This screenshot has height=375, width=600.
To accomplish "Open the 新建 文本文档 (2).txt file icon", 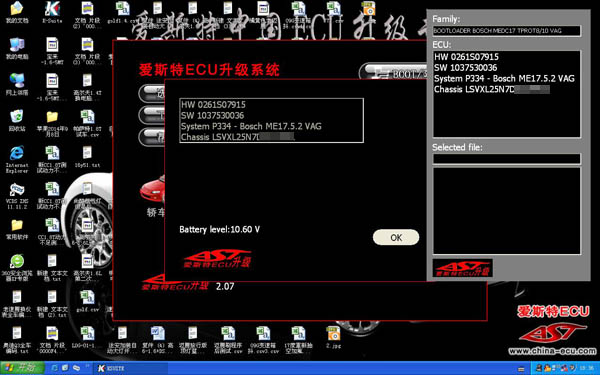I will click(x=52, y=304).
